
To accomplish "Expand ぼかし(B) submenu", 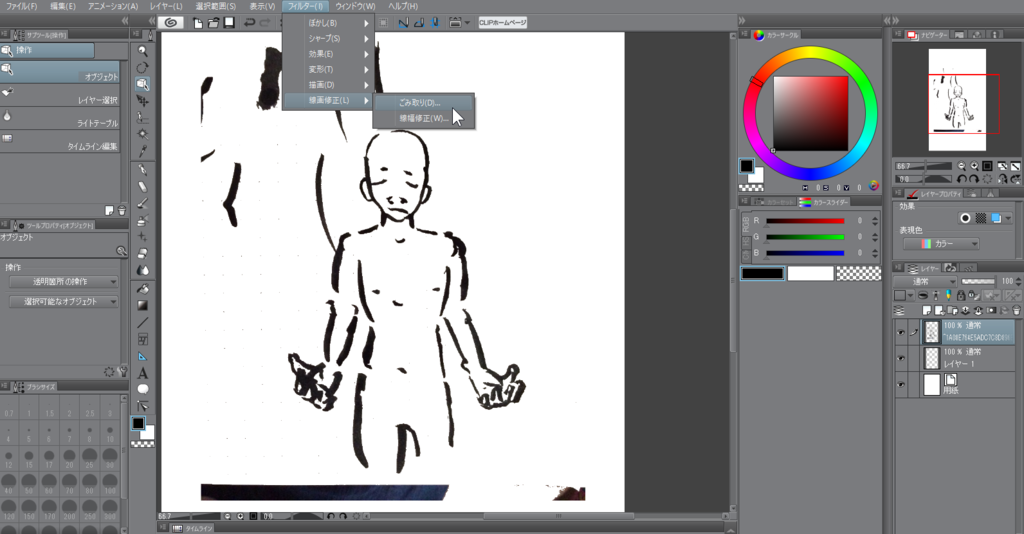I will pos(328,23).
